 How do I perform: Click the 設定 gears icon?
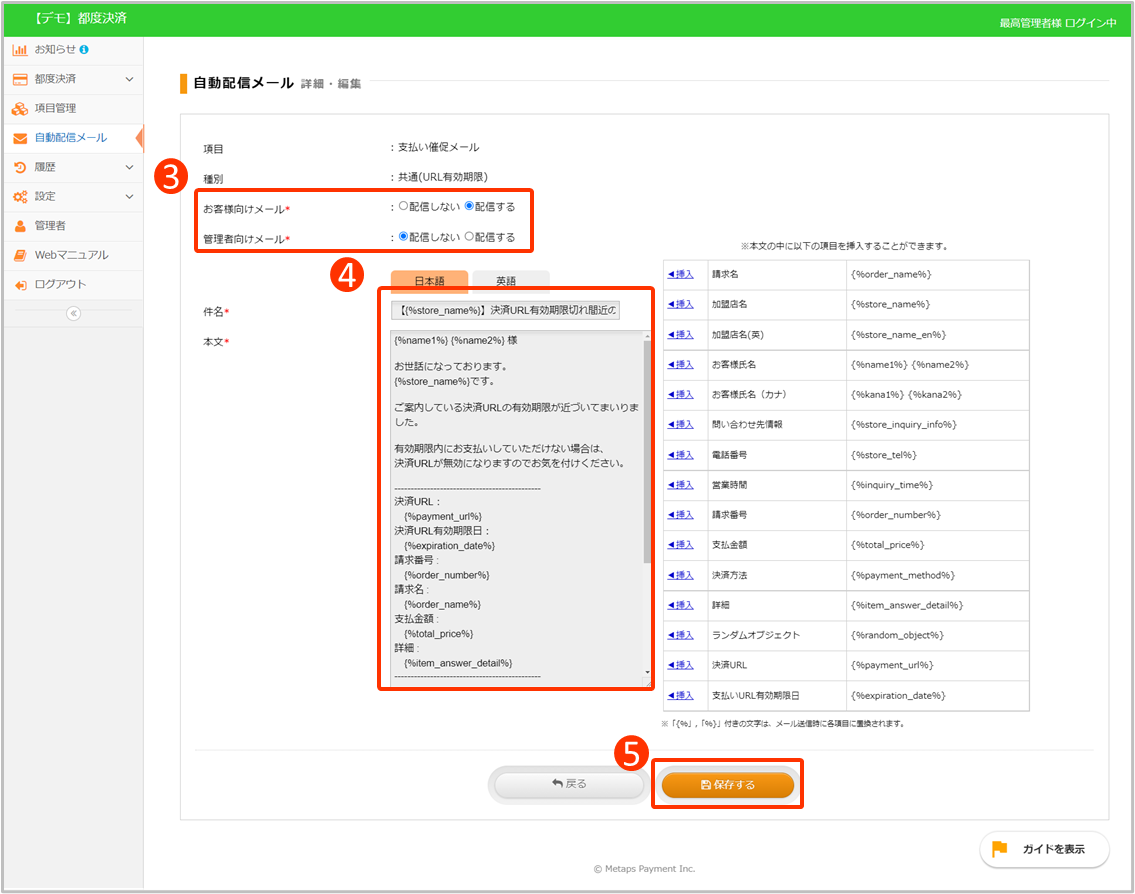pos(20,197)
